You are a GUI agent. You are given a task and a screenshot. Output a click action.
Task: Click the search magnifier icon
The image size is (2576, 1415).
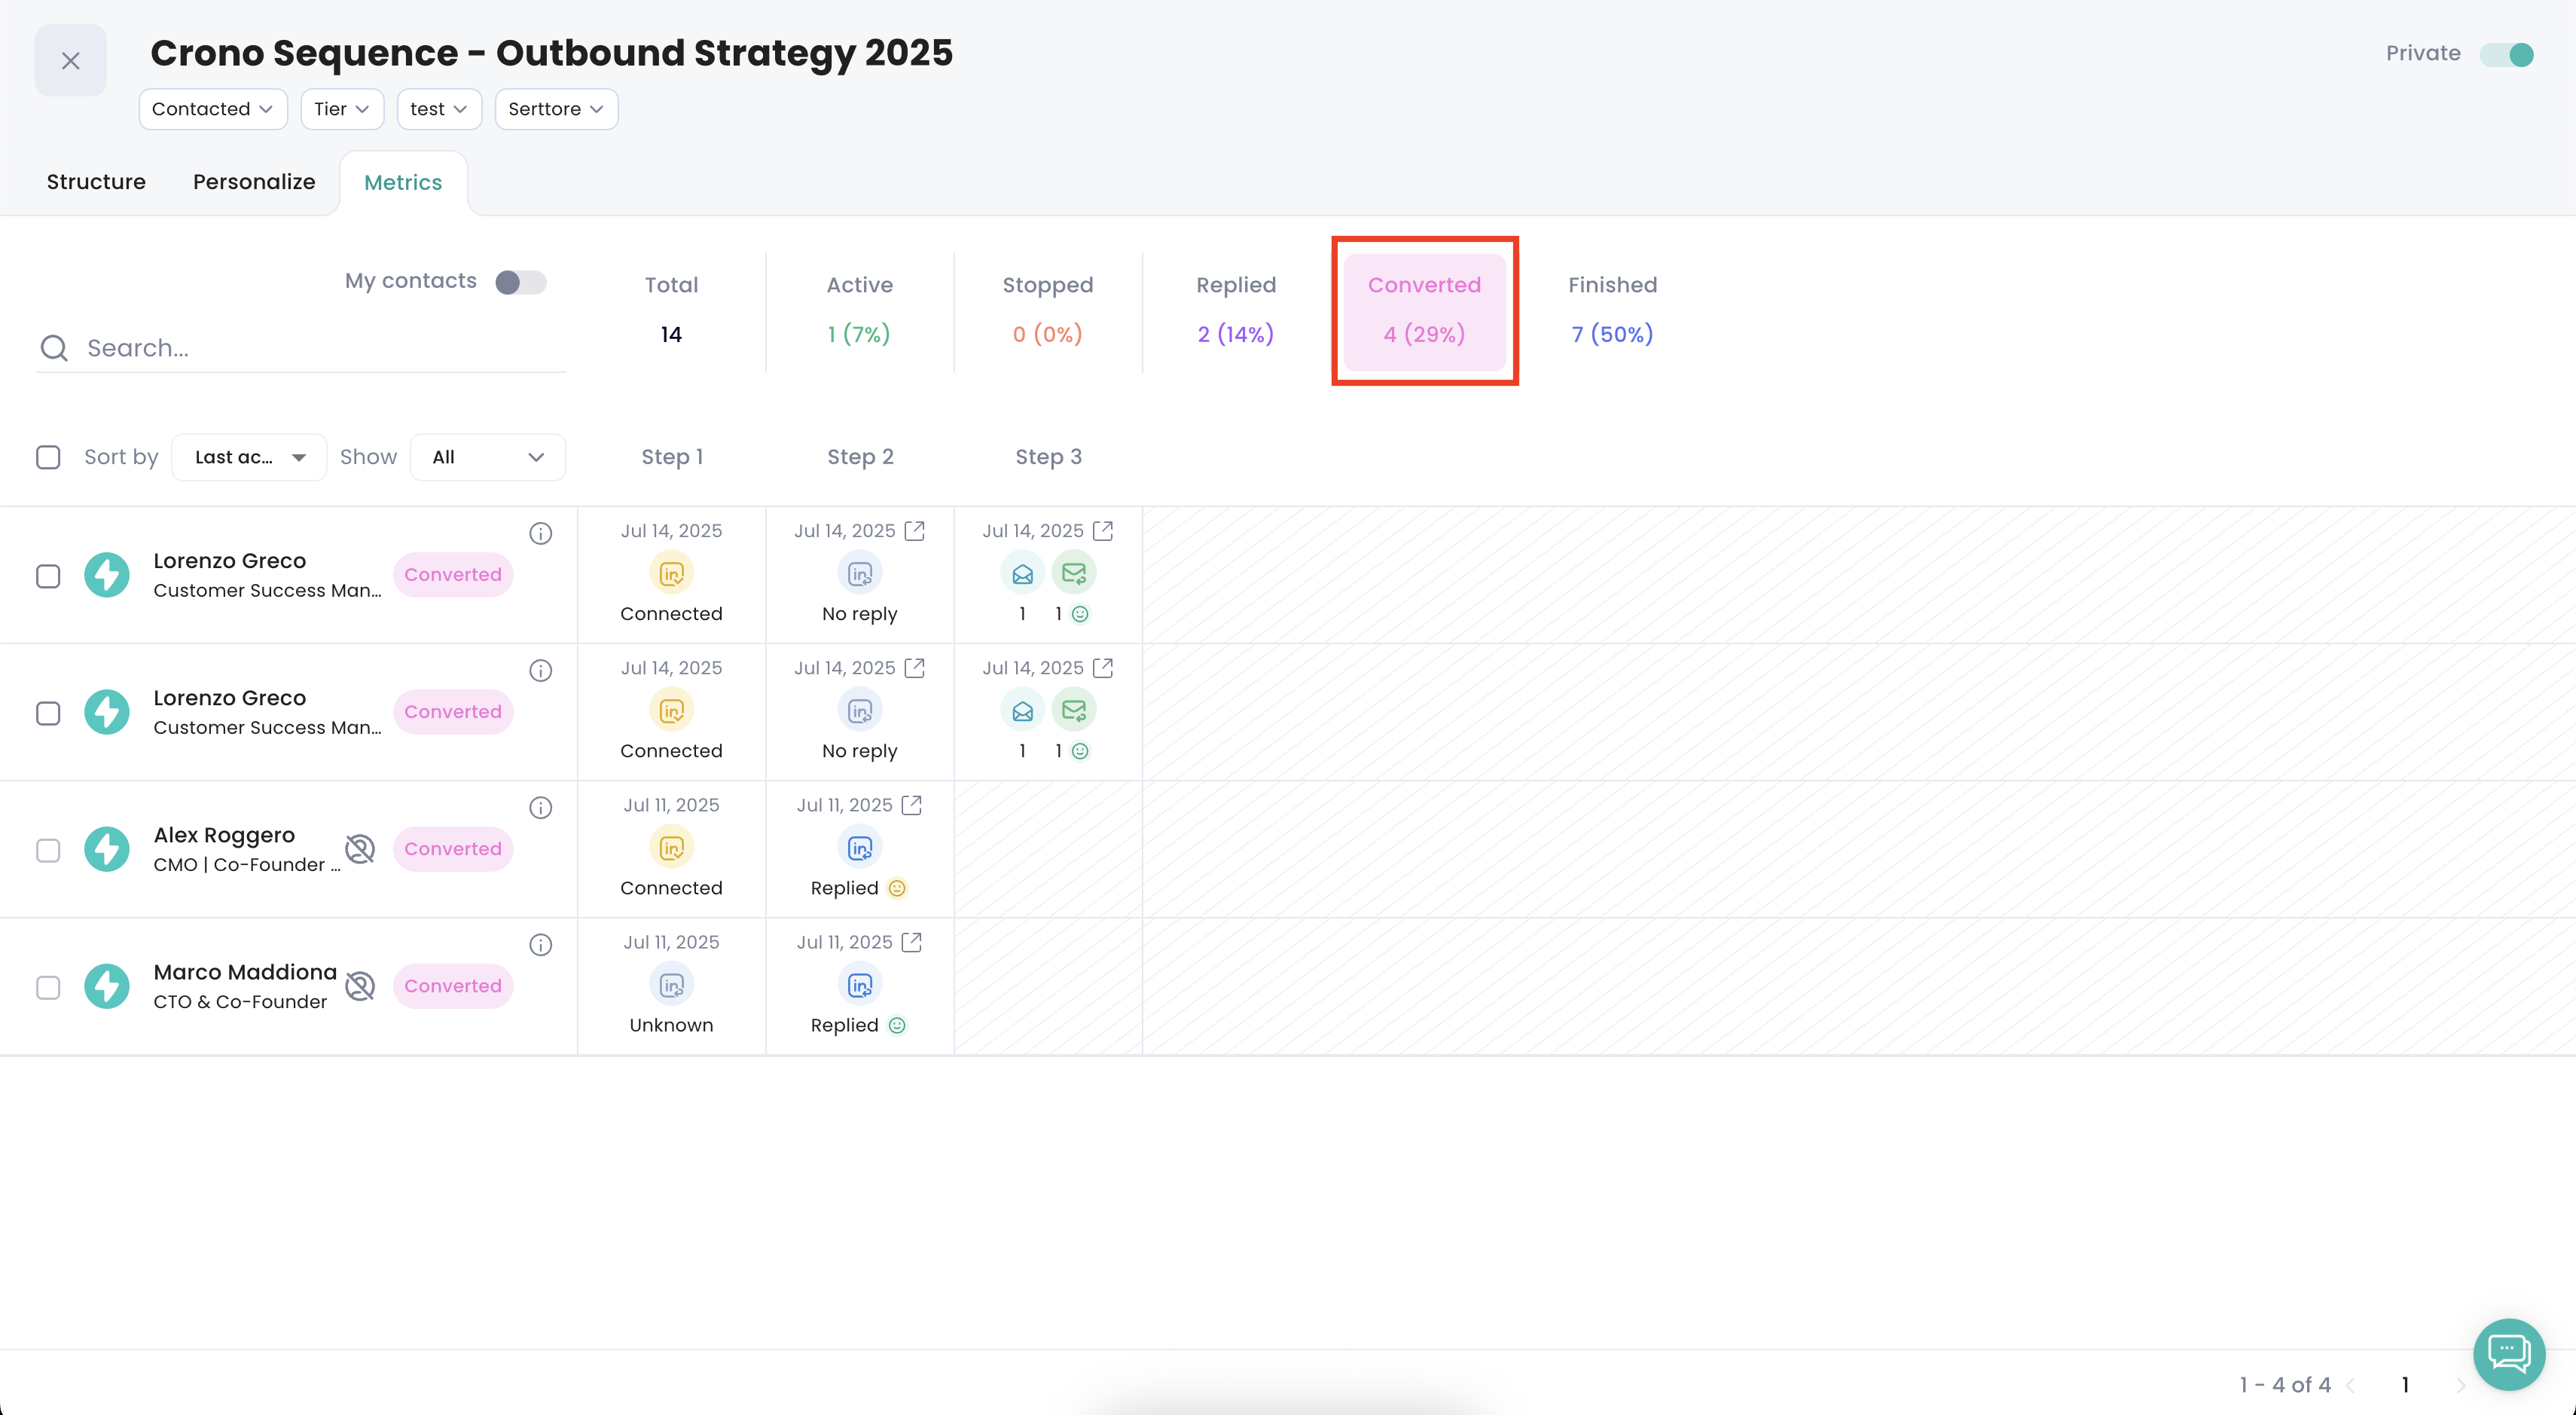[54, 348]
